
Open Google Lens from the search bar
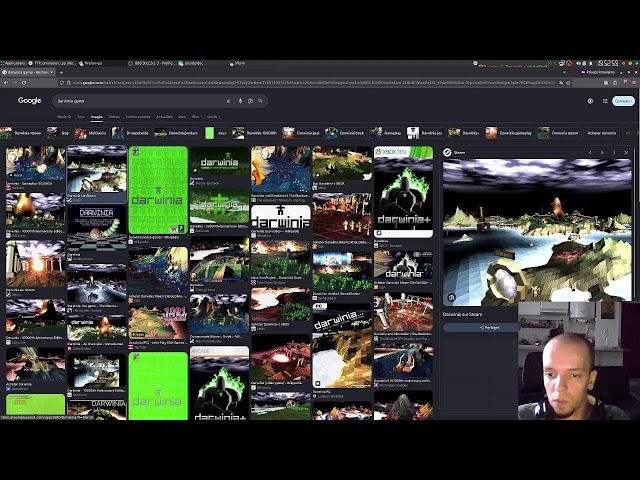coord(250,101)
